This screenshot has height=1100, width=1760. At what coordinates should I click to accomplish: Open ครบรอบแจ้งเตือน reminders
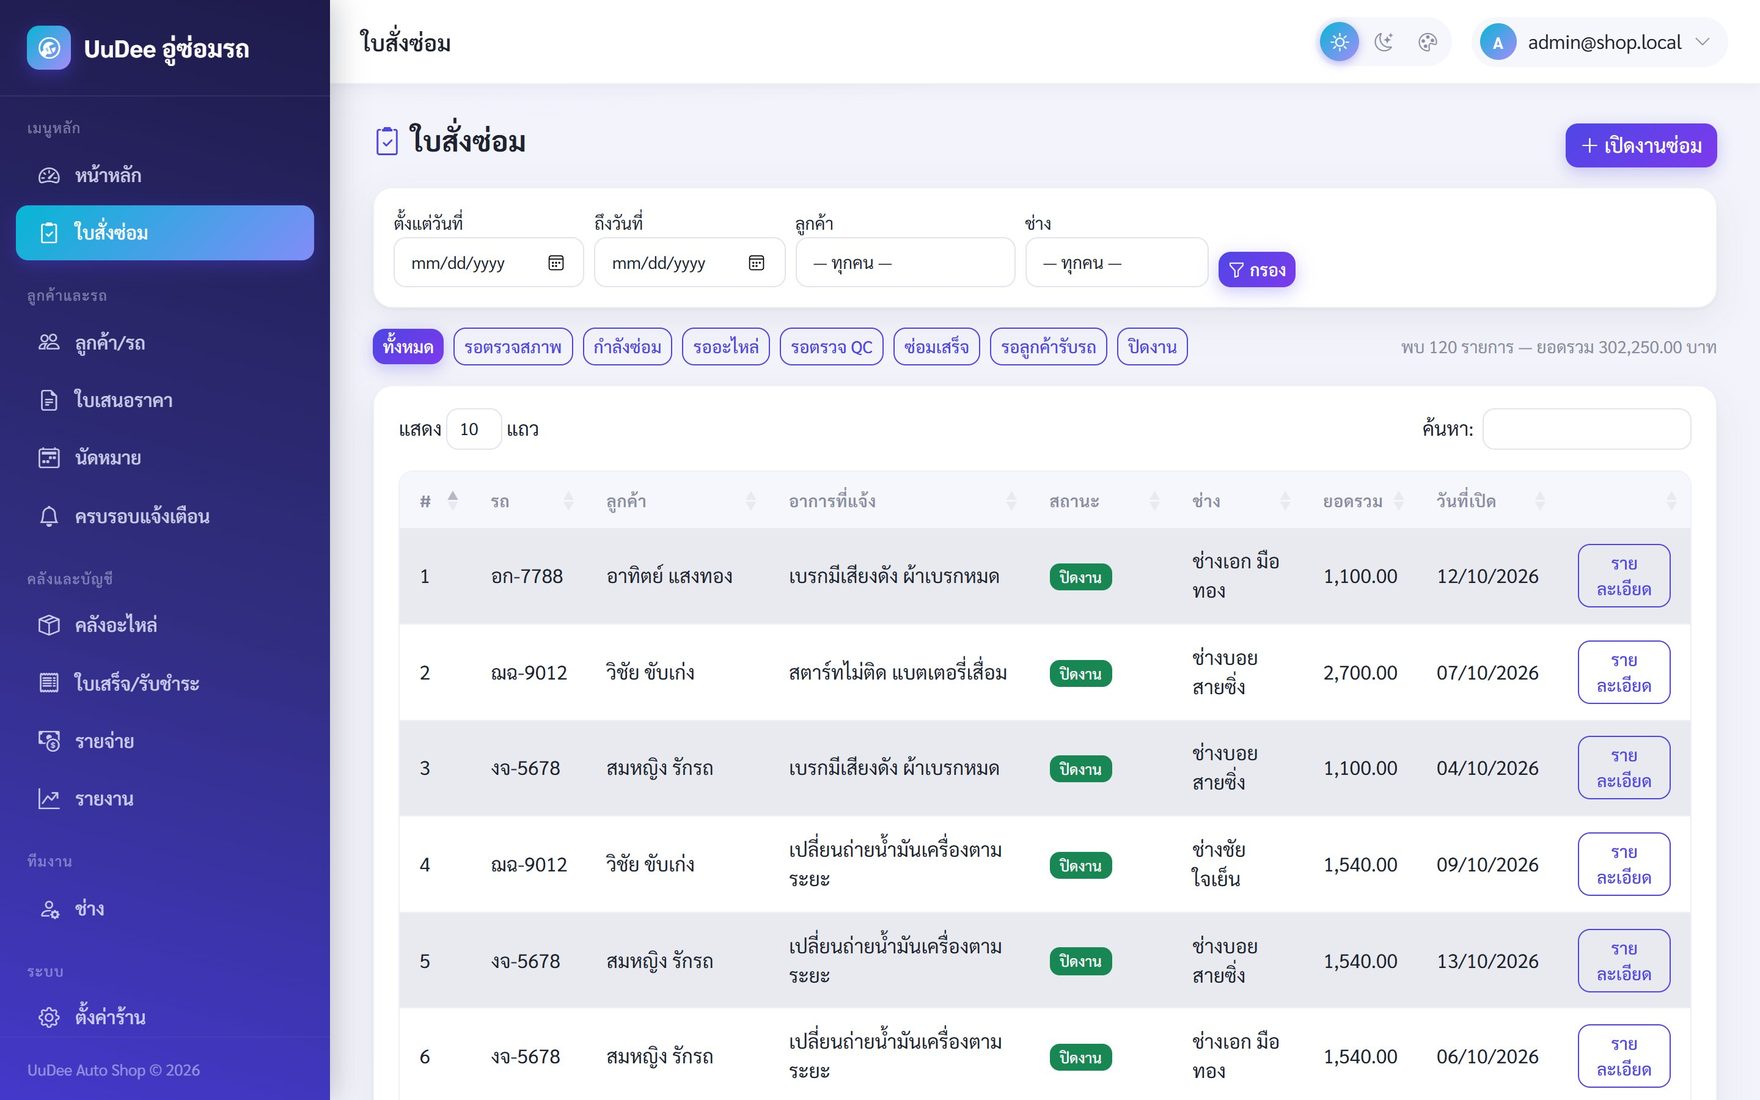[165, 516]
